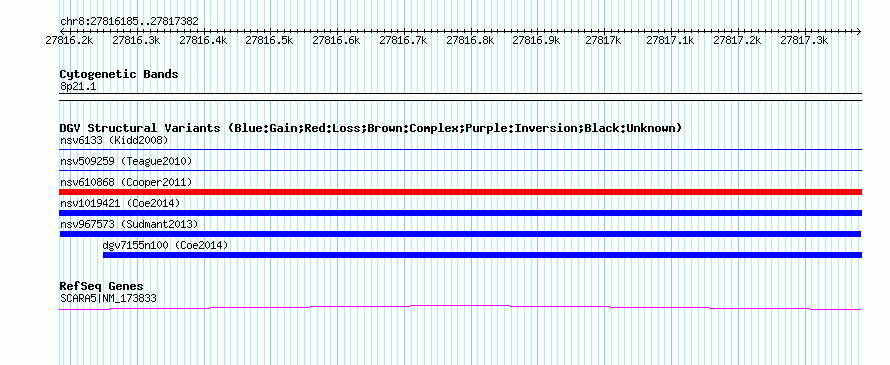The height and width of the screenshot is (365, 890).
Task: Select the Cytogenetic Bands track title
Action: tap(119, 74)
